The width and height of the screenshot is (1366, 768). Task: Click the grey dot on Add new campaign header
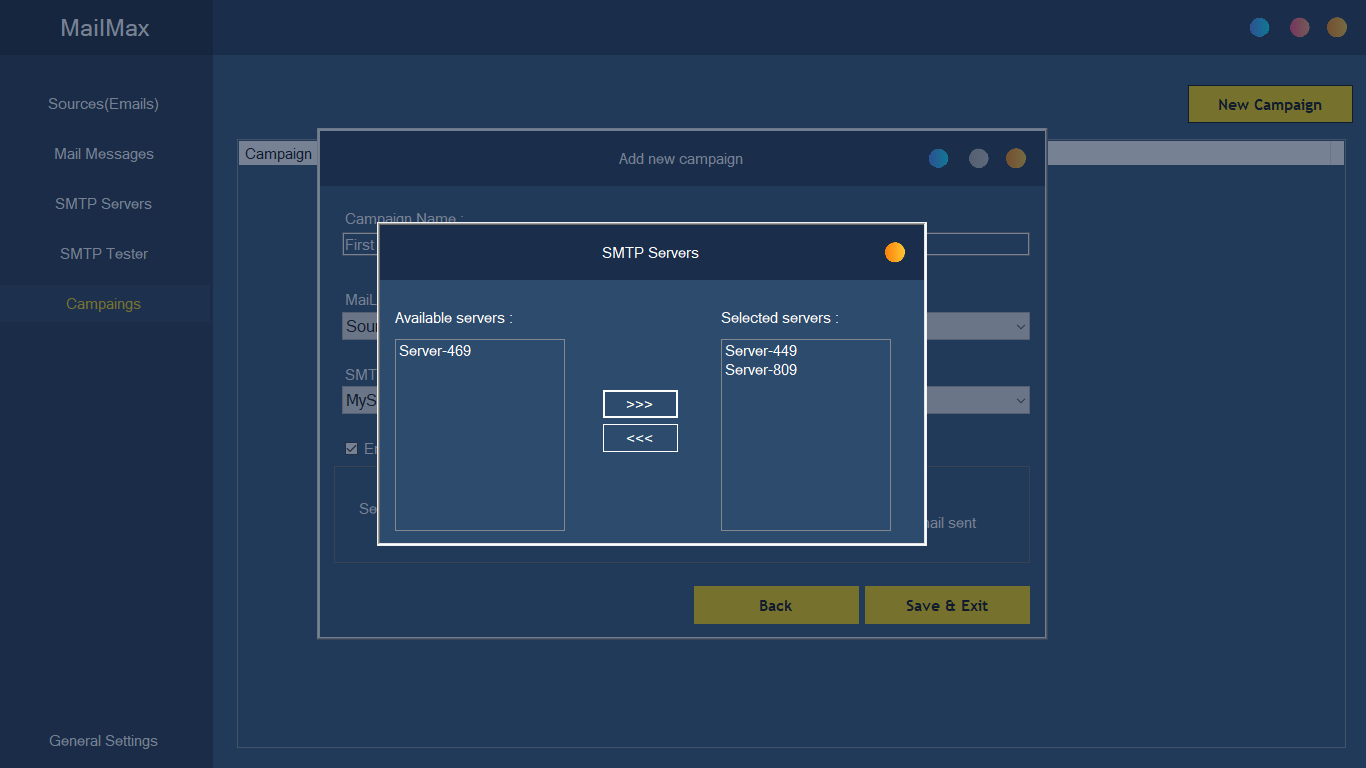[978, 158]
